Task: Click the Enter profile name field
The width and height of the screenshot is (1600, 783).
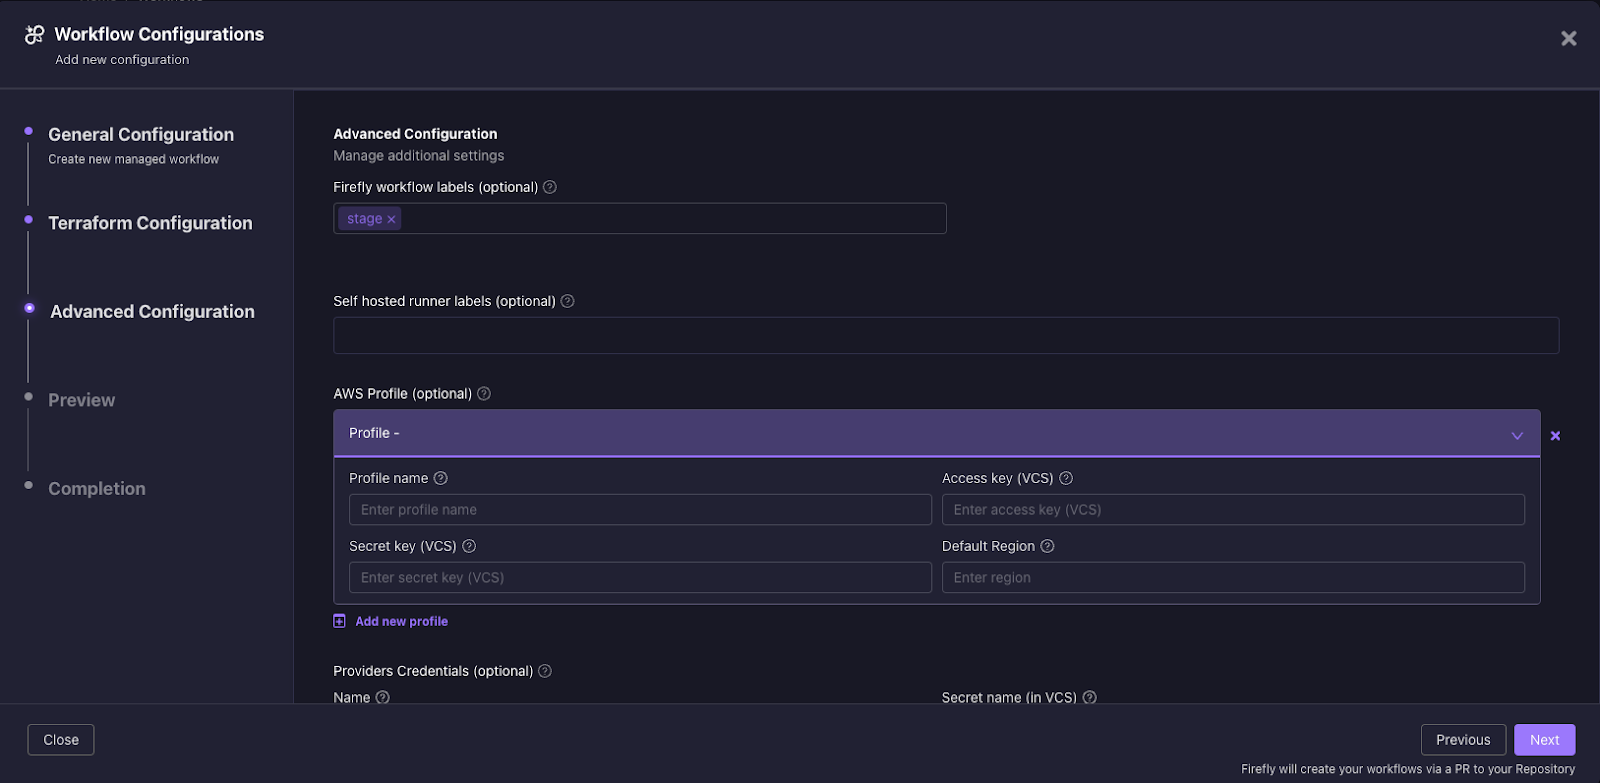Action: [x=640, y=510]
